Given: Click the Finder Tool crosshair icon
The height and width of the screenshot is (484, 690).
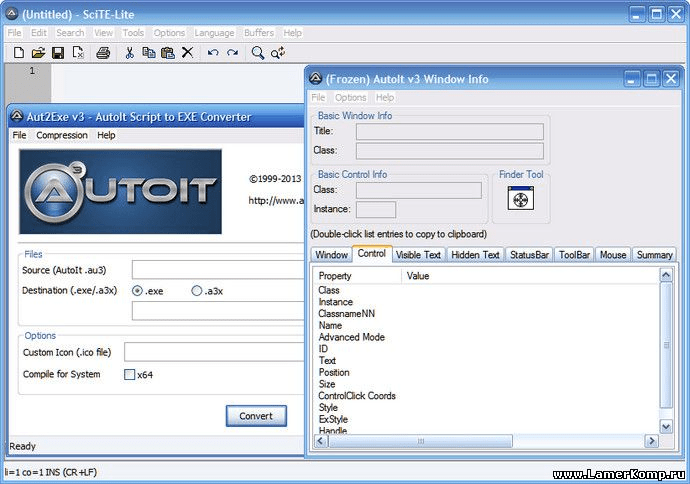Looking at the screenshot, I should pyautogui.click(x=520, y=201).
